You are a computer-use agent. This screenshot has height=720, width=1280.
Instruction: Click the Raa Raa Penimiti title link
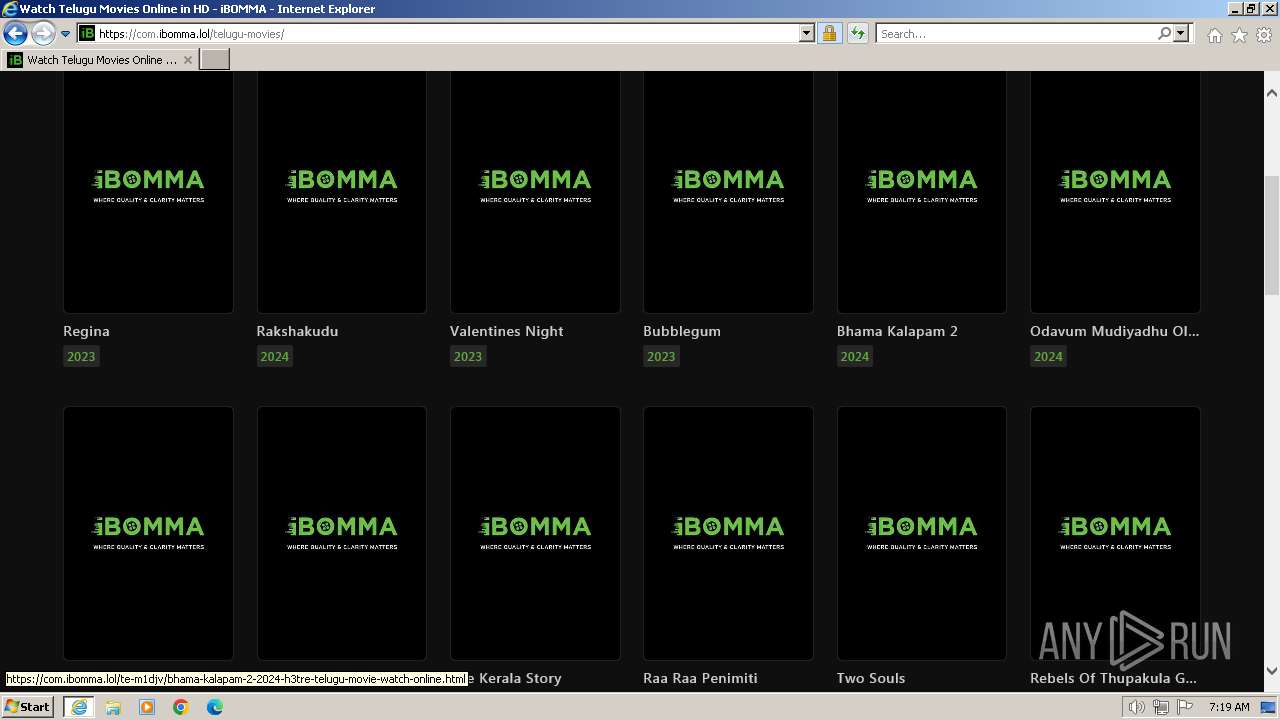700,678
